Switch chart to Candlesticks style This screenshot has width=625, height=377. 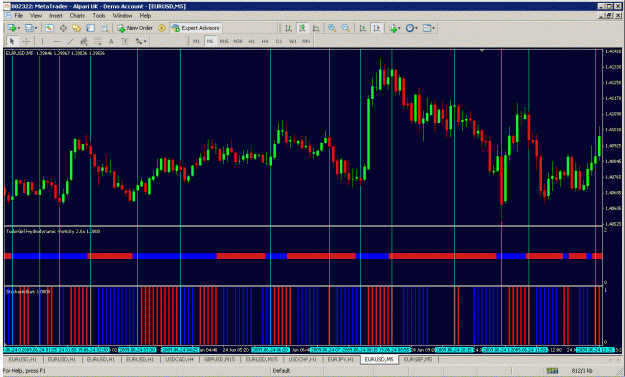click(302, 28)
